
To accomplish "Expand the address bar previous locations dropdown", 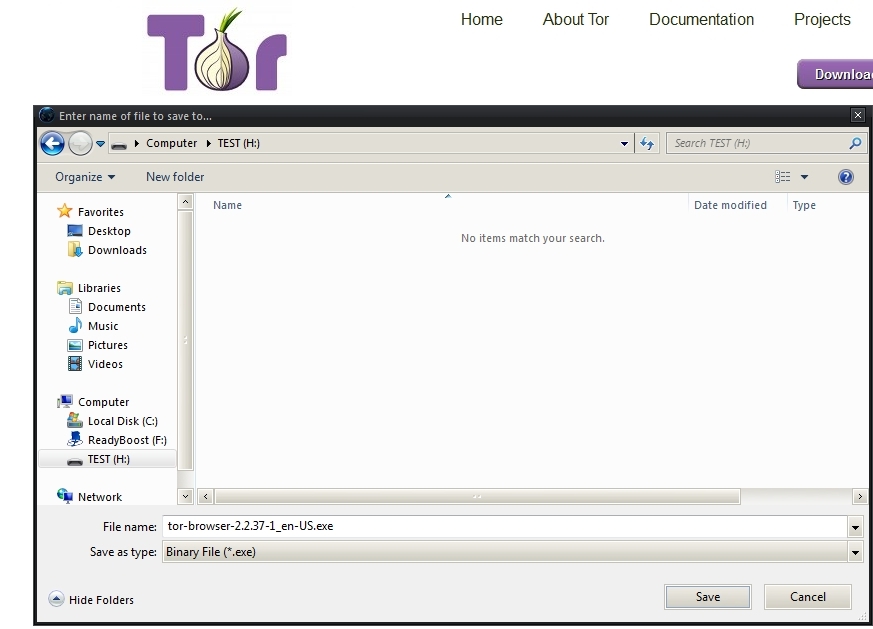I will (x=624, y=144).
